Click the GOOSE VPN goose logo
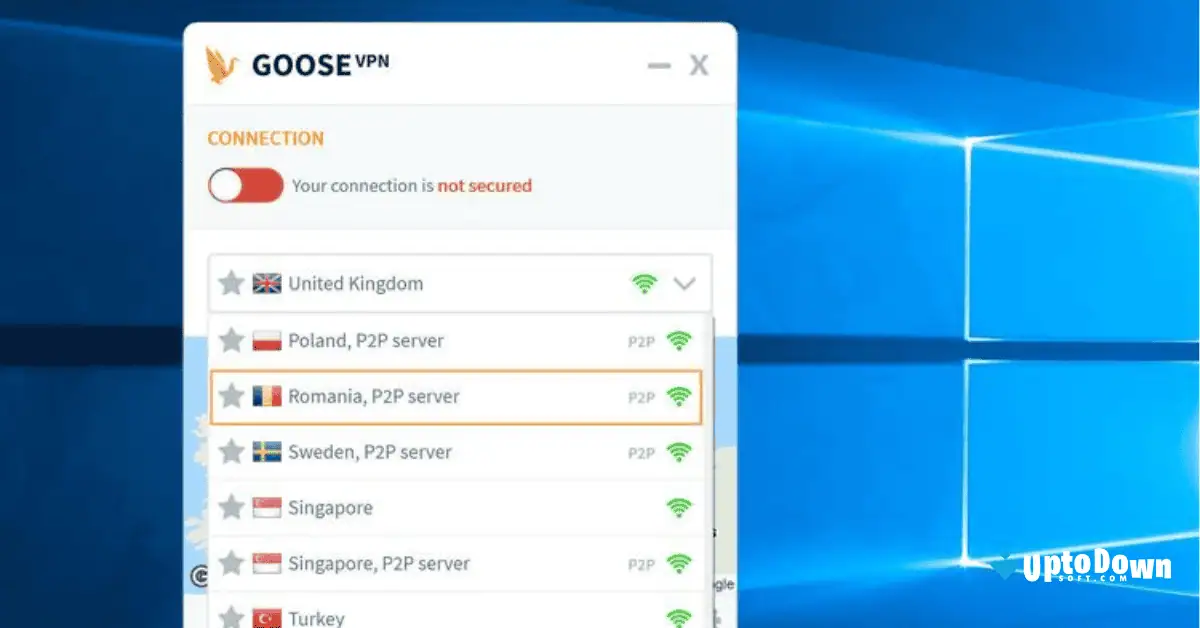 (222, 63)
